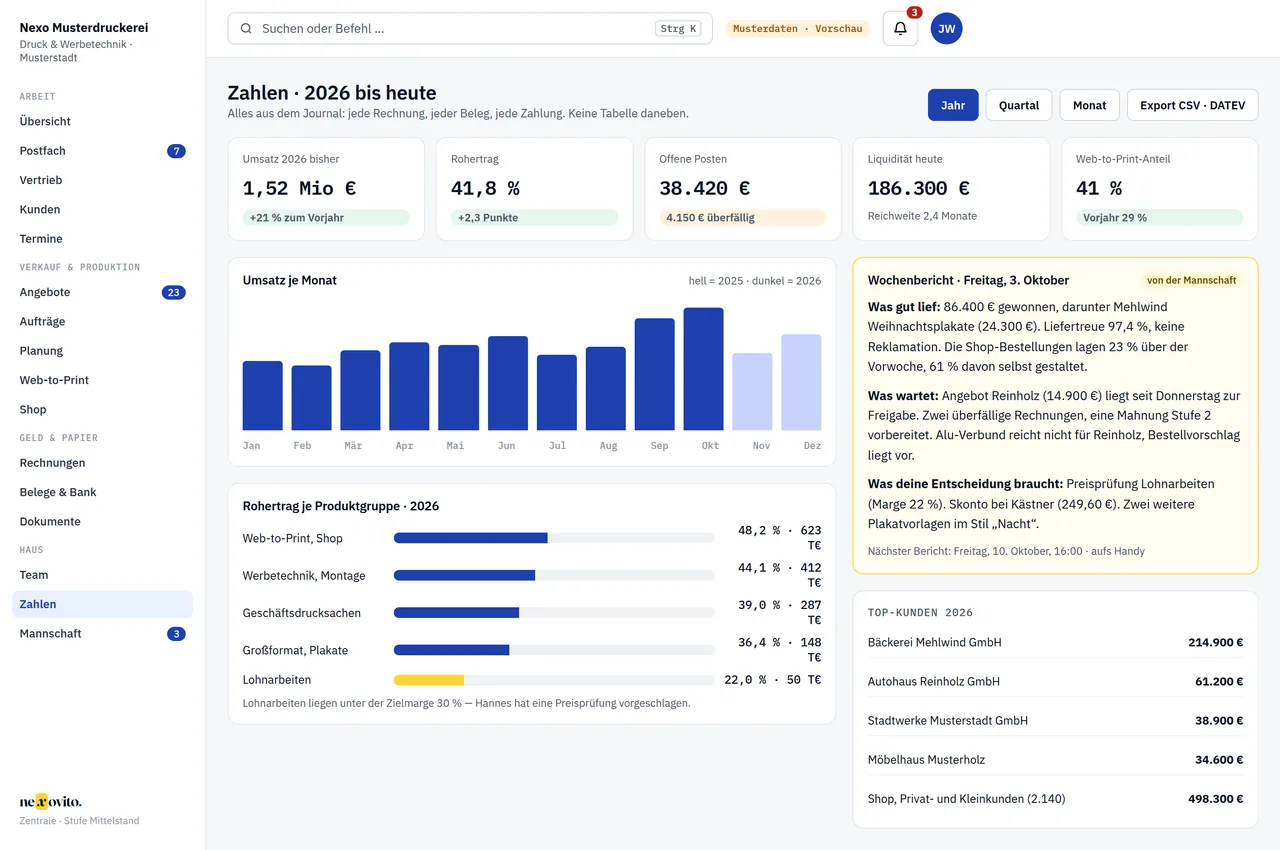Click the '4.150 € überfällig' pill
The height and width of the screenshot is (850, 1280).
pyautogui.click(x=743, y=217)
